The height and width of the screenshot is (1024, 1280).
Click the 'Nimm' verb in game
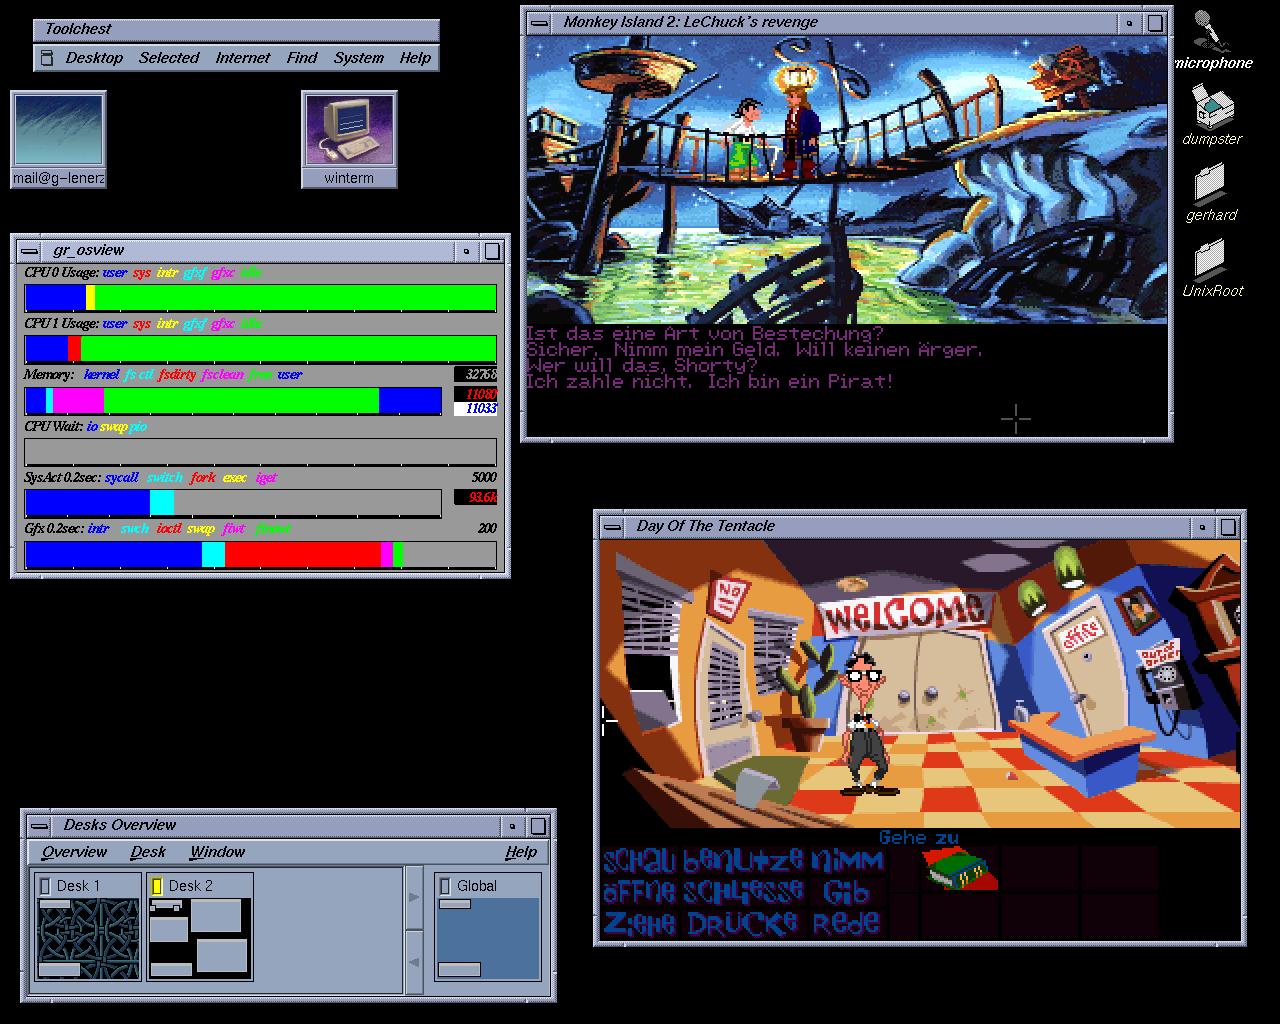847,860
